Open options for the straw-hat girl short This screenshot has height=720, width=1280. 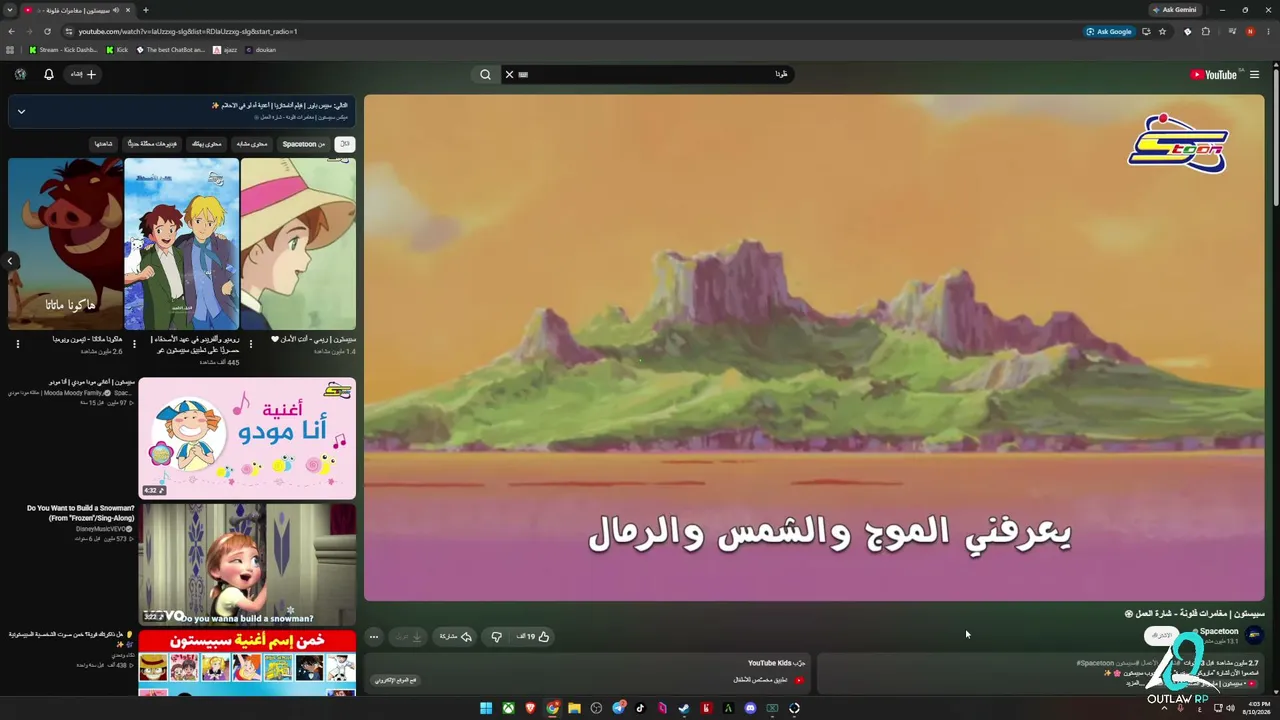pos(251,344)
